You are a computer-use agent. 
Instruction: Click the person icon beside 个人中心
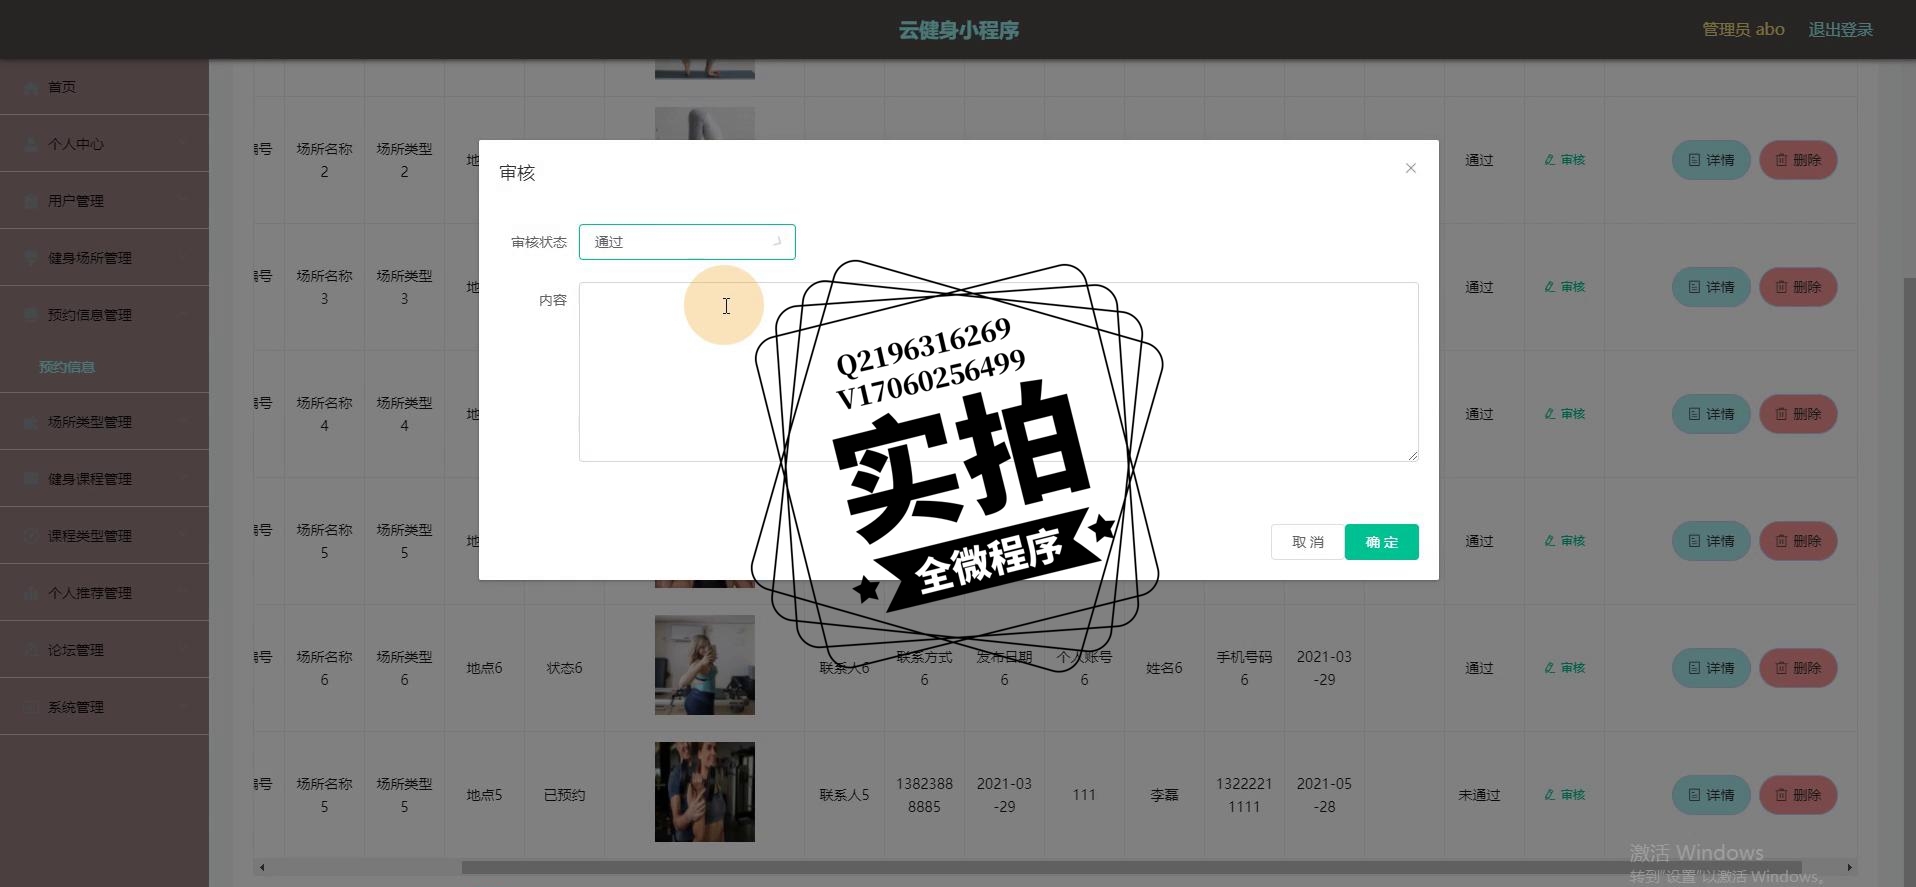point(31,144)
